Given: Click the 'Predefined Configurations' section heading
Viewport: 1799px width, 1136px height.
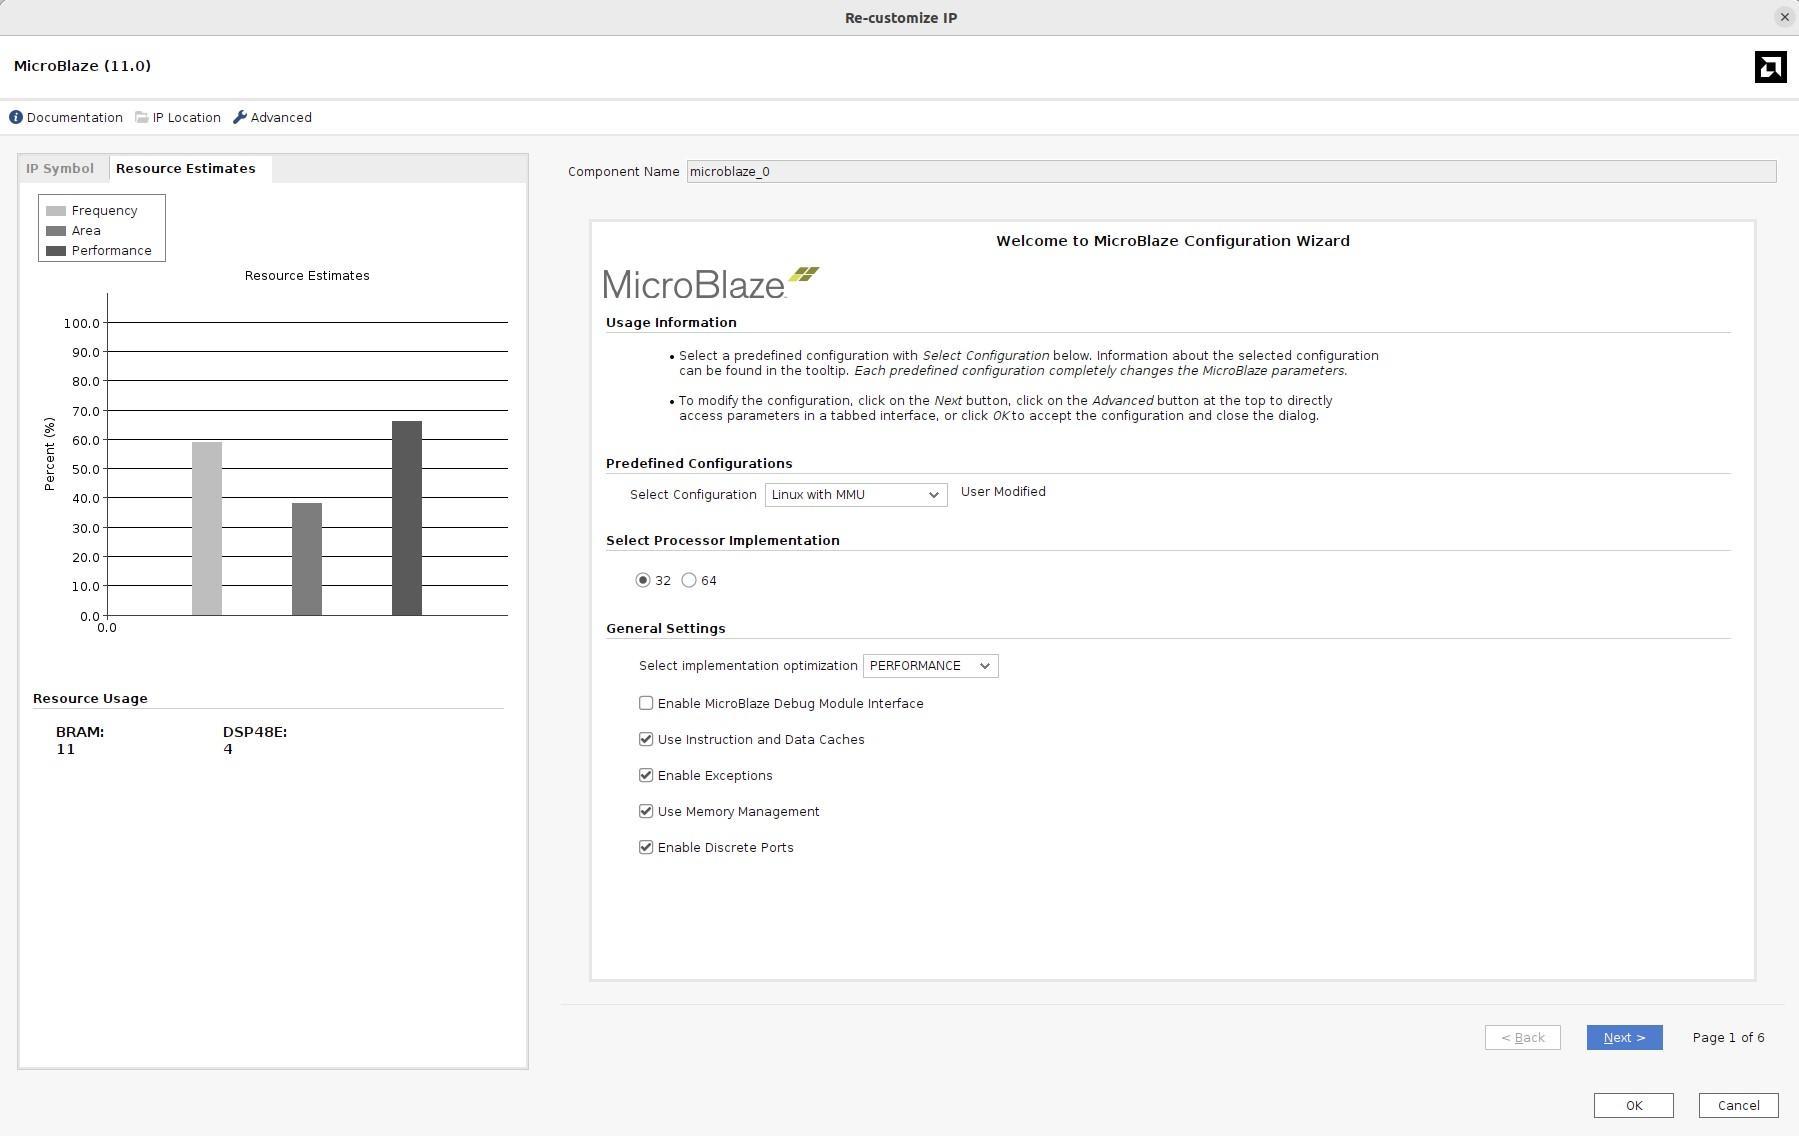Looking at the screenshot, I should tap(699, 463).
